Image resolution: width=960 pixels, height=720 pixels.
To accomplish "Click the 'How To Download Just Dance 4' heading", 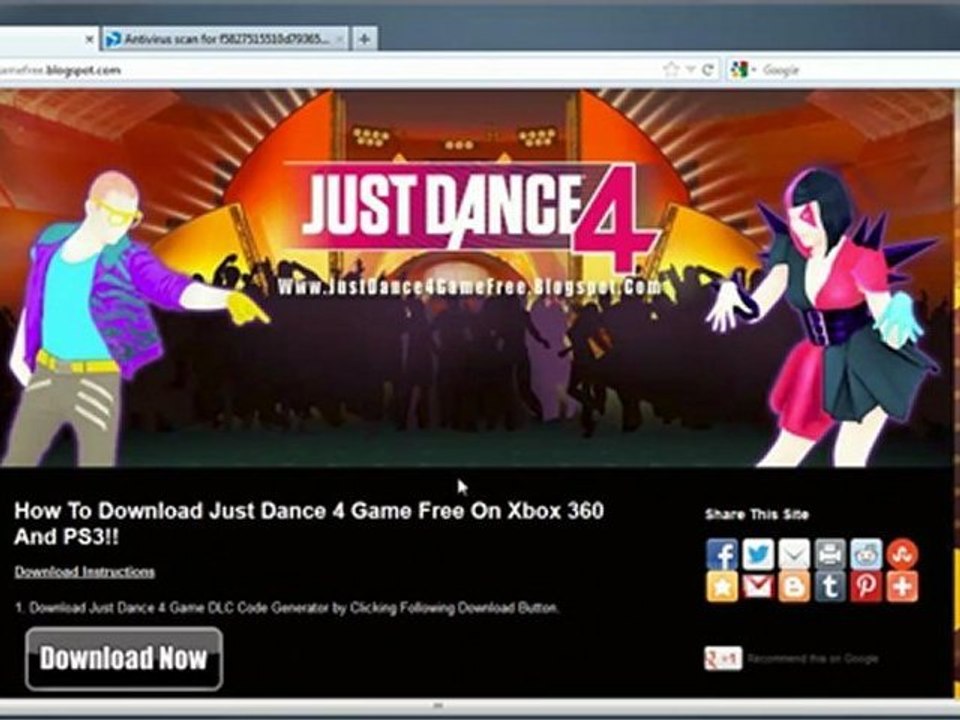I will point(309,523).
